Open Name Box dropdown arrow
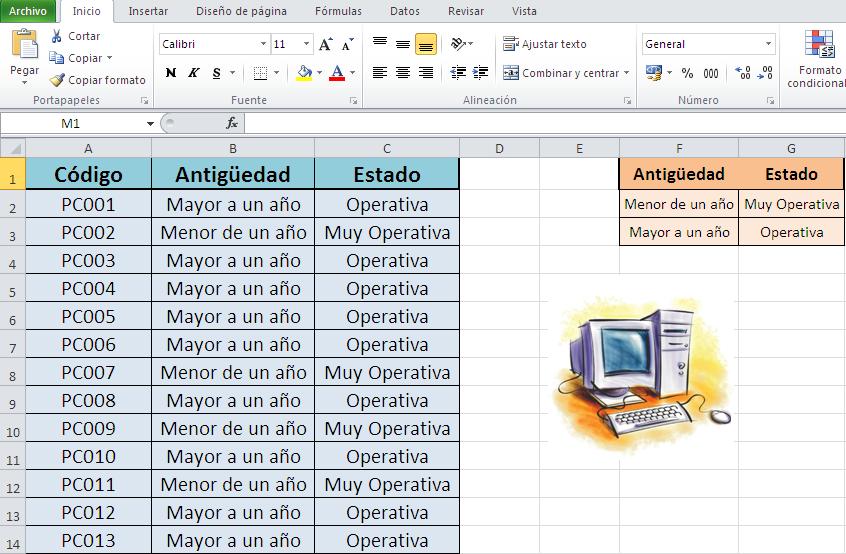This screenshot has height=554, width=846. [x=150, y=124]
